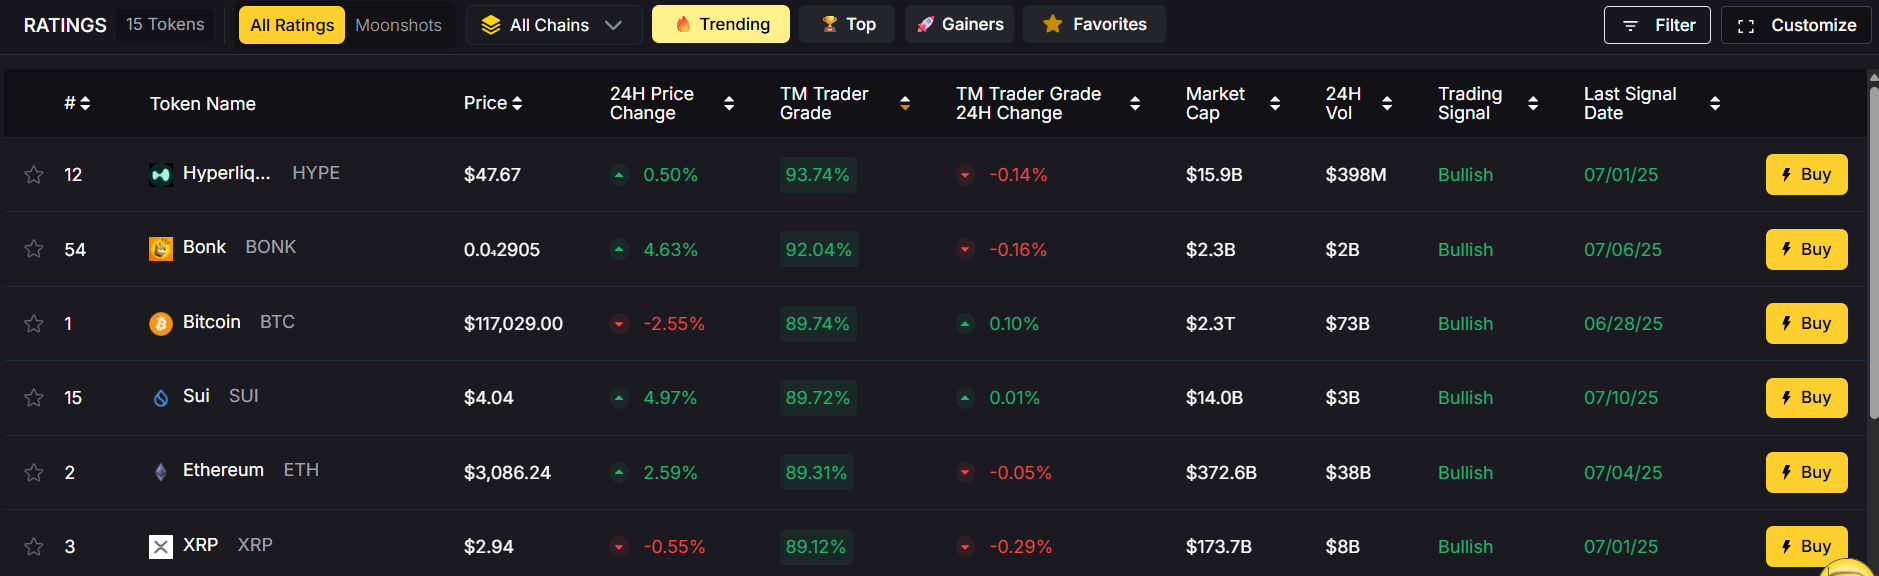Favorite the Sui row star
1879x576 pixels.
tap(34, 398)
